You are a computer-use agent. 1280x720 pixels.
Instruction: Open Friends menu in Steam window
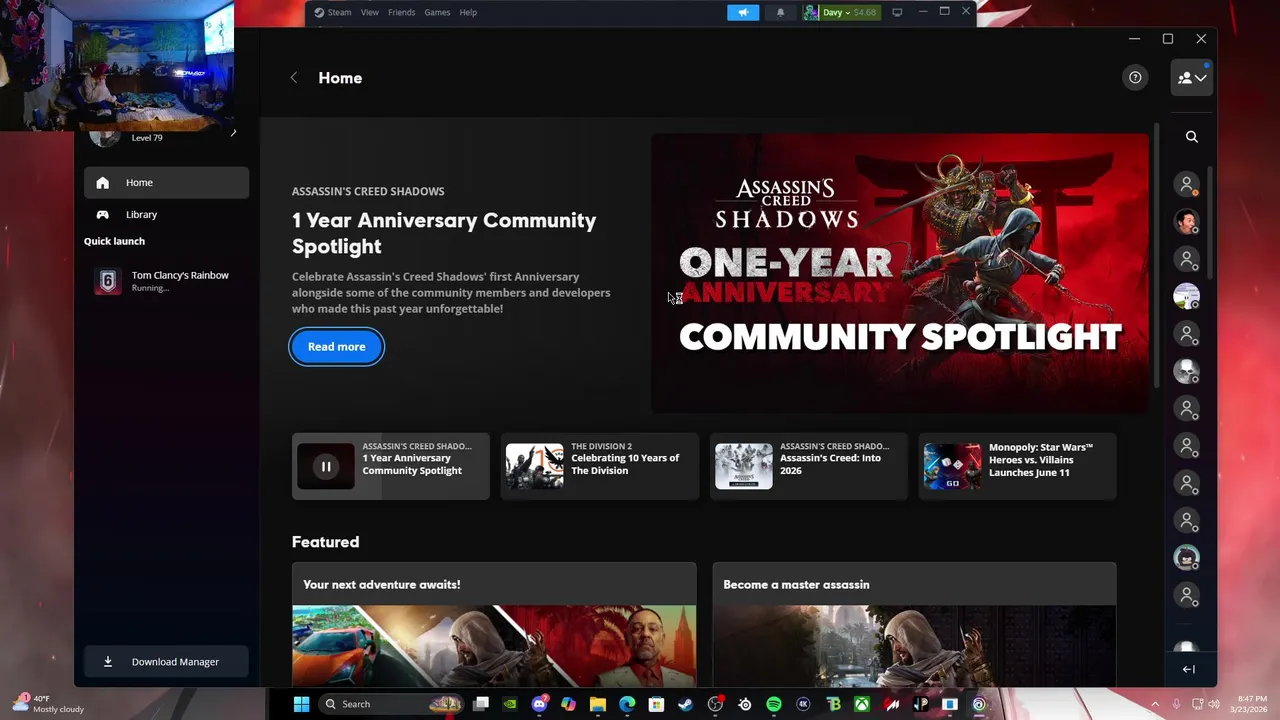pos(401,12)
